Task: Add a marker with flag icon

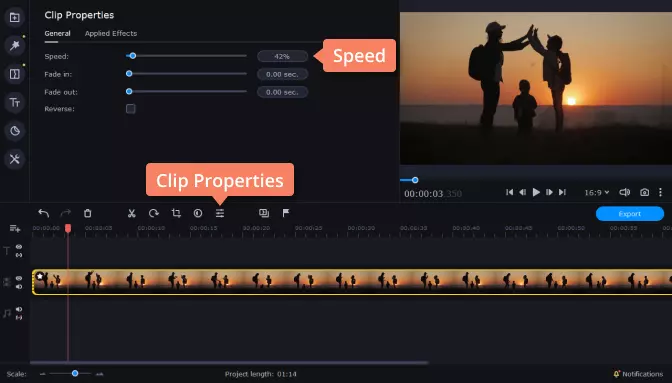Action: (x=286, y=213)
